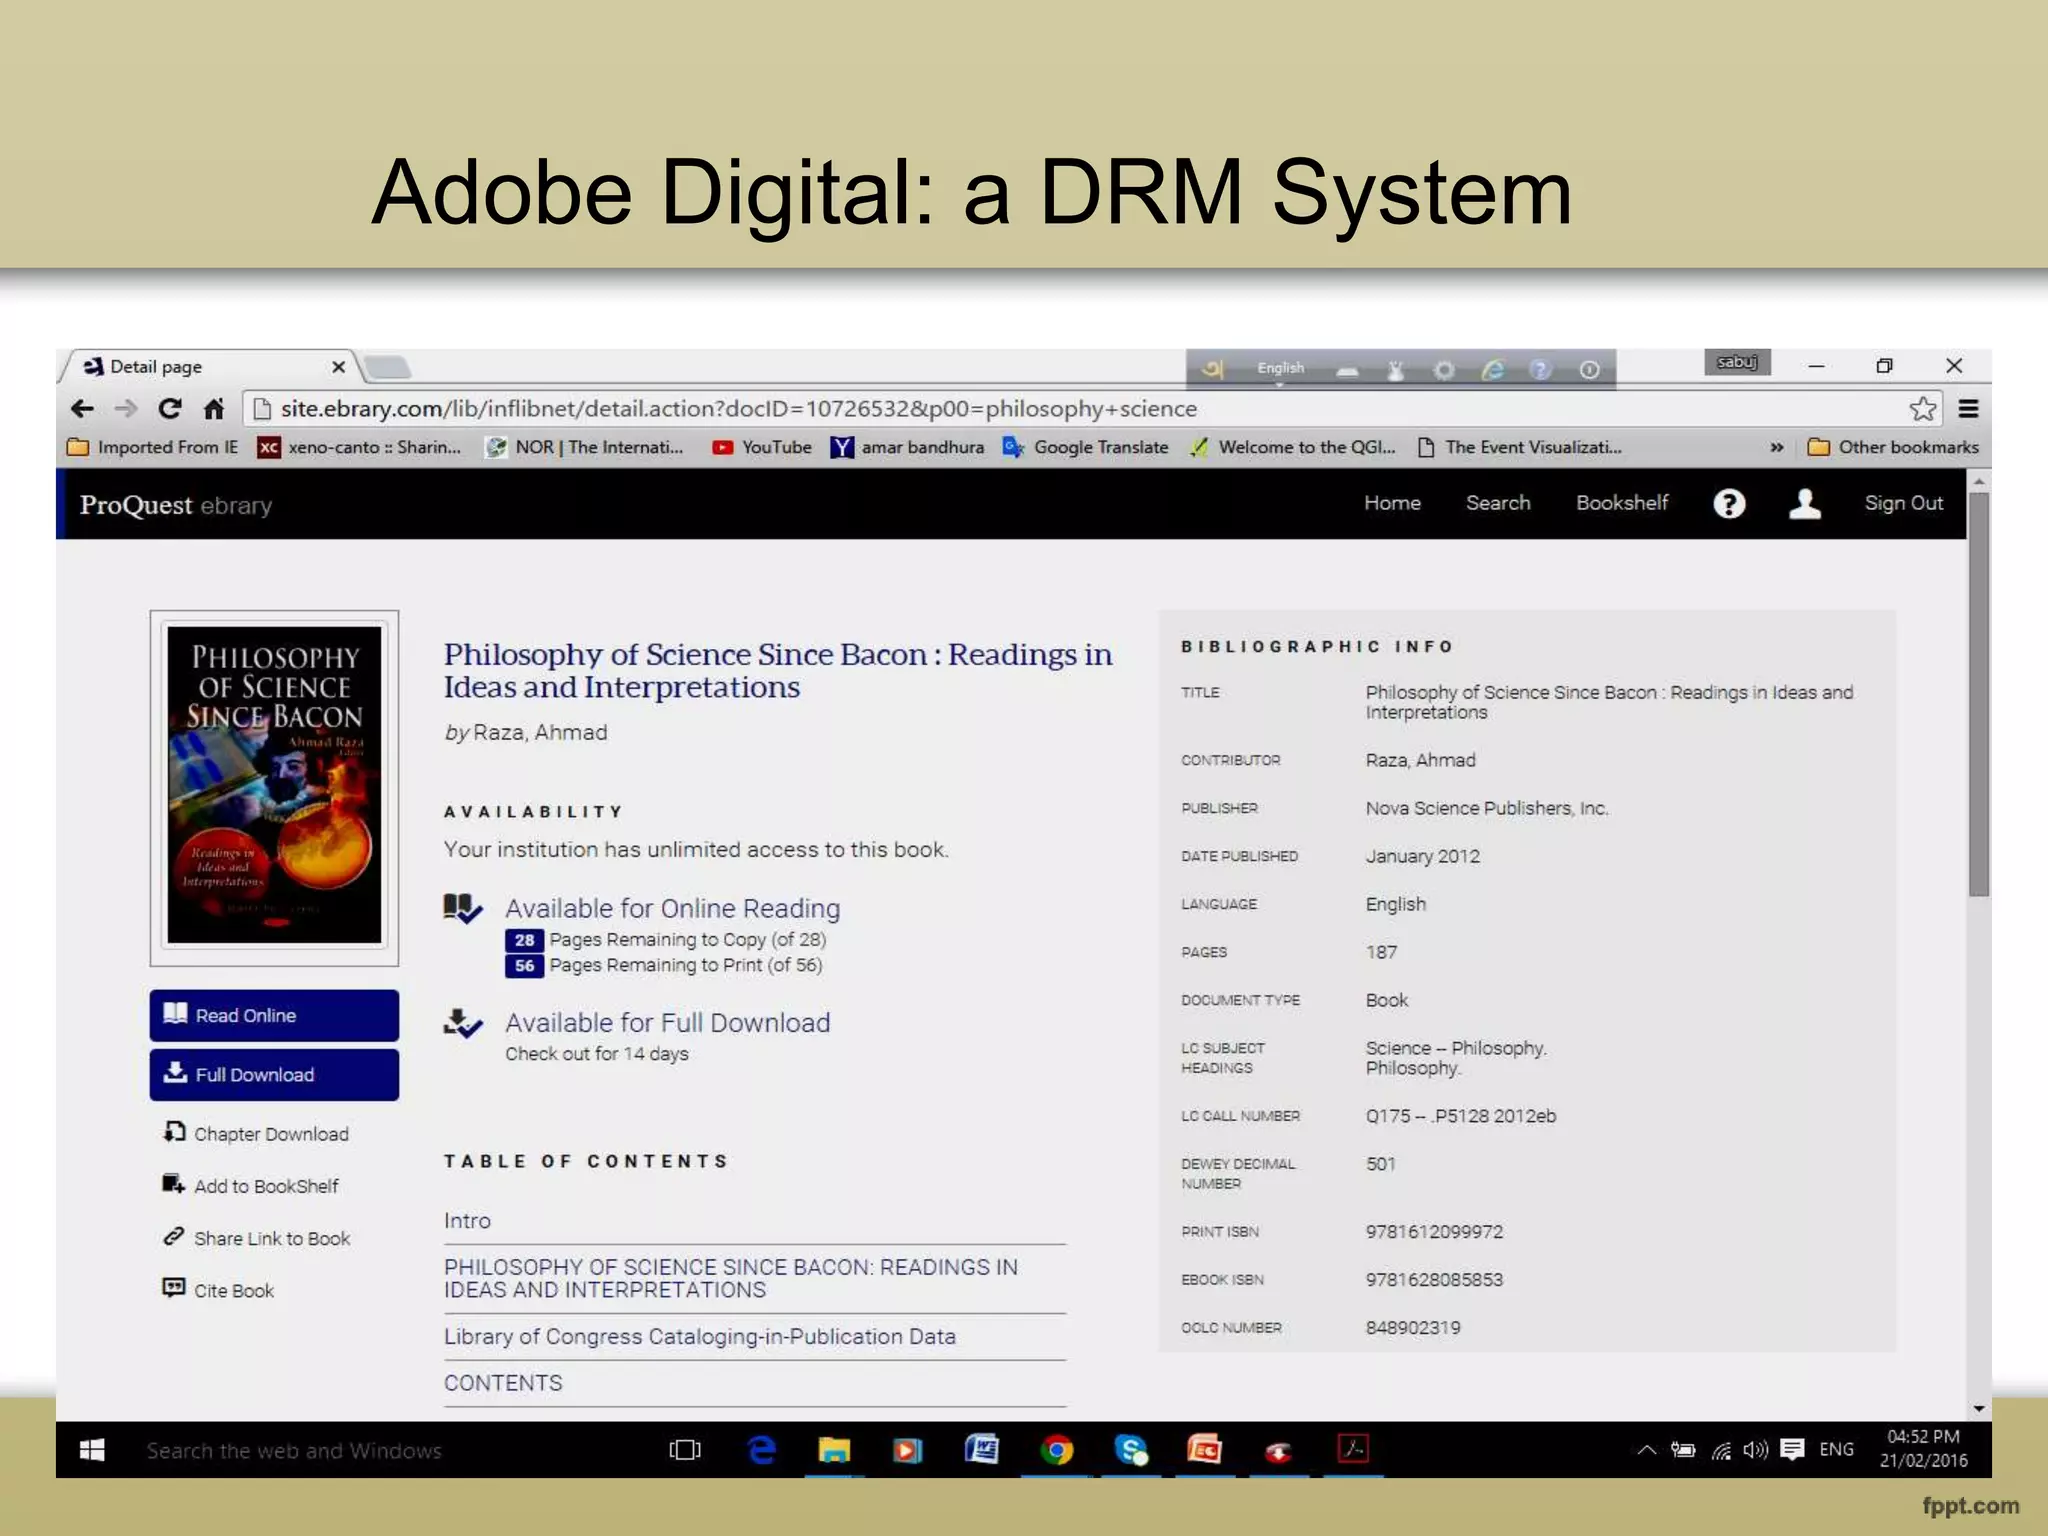Screen dimensions: 2048x1536
Task: Open Bookshelf in the ebrary navigation
Action: (x=1622, y=503)
